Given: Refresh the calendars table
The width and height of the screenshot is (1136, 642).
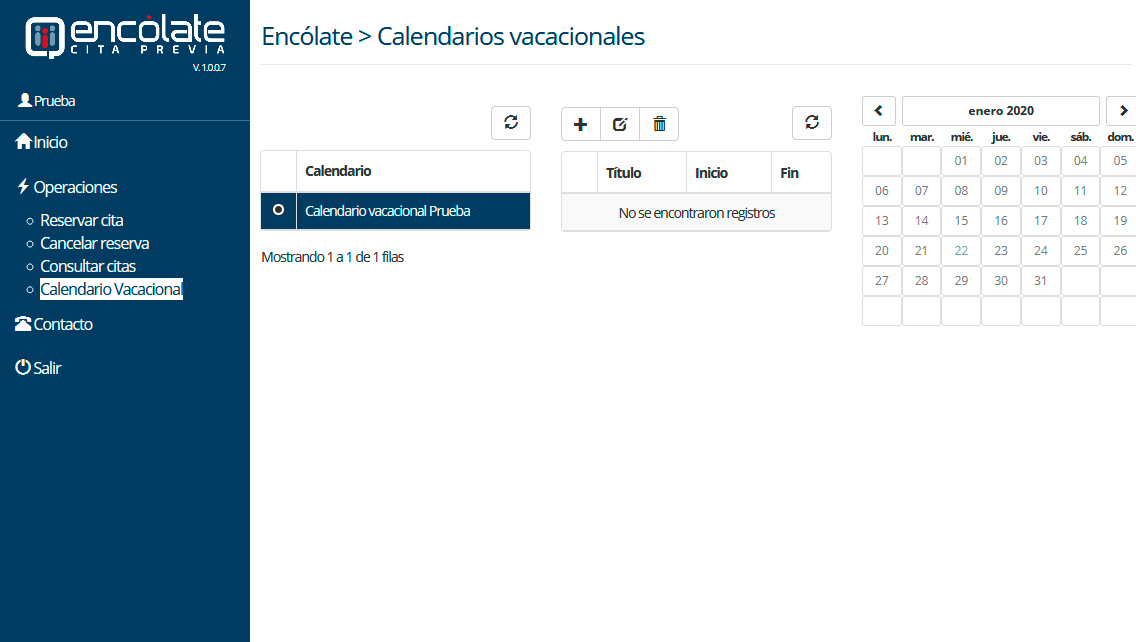Looking at the screenshot, I should 511,123.
